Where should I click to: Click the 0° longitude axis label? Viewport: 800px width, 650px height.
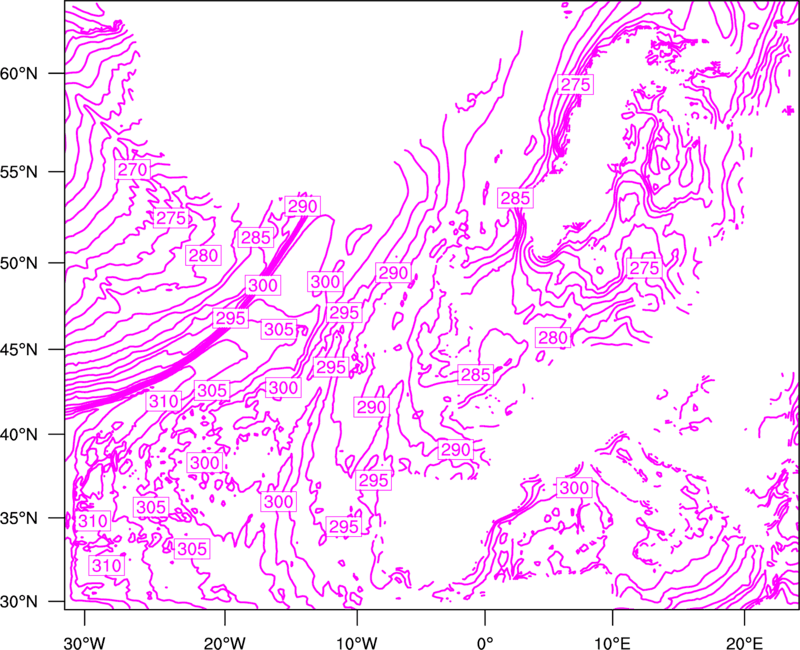[485, 643]
